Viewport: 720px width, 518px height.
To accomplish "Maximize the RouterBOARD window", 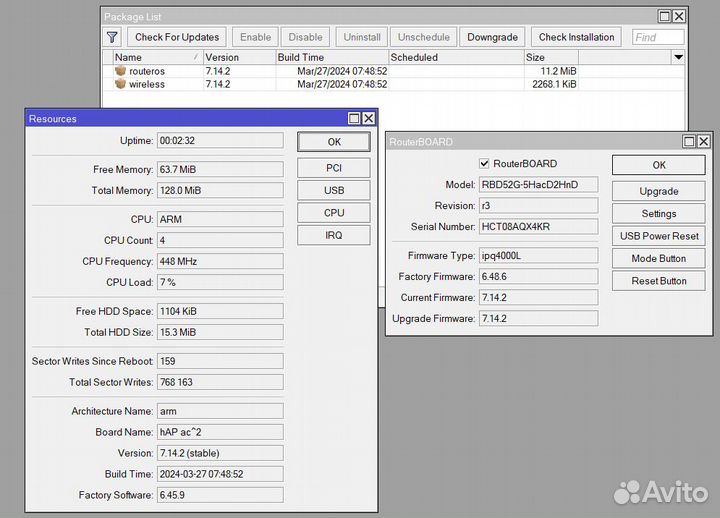I will (x=689, y=141).
